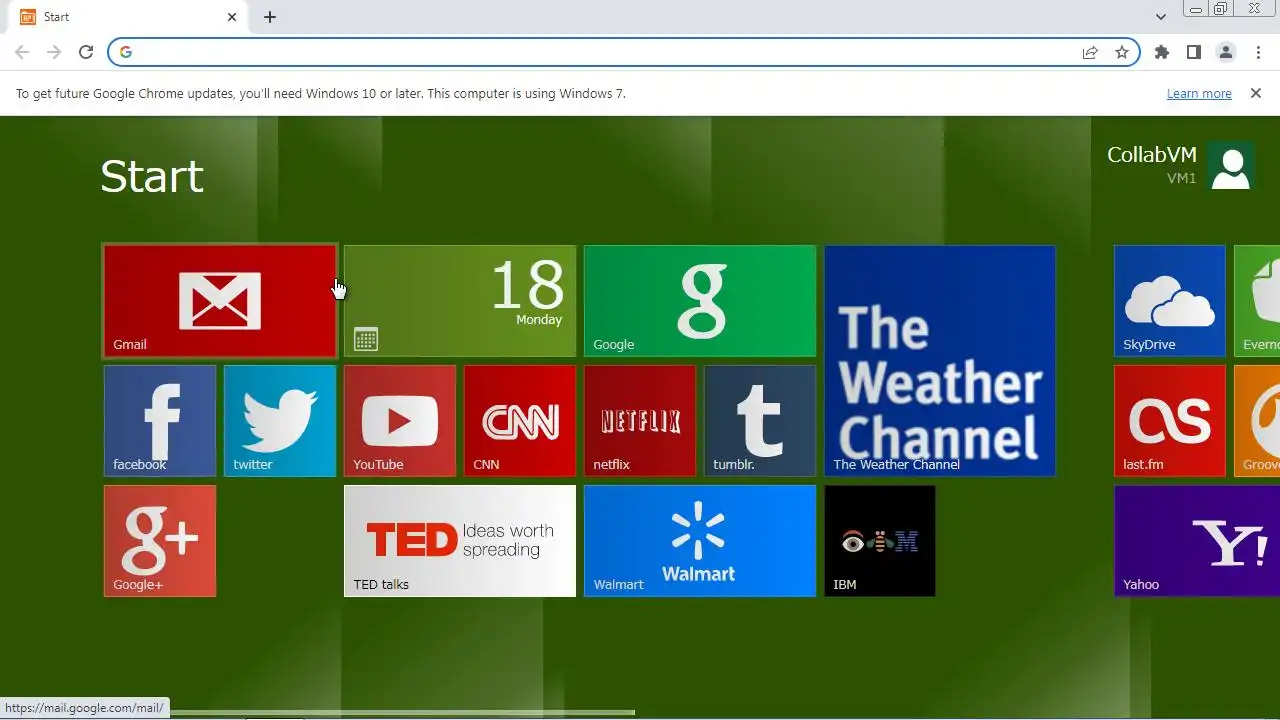The height and width of the screenshot is (720, 1280).
Task: Open the tumblr. tile
Action: (760, 421)
